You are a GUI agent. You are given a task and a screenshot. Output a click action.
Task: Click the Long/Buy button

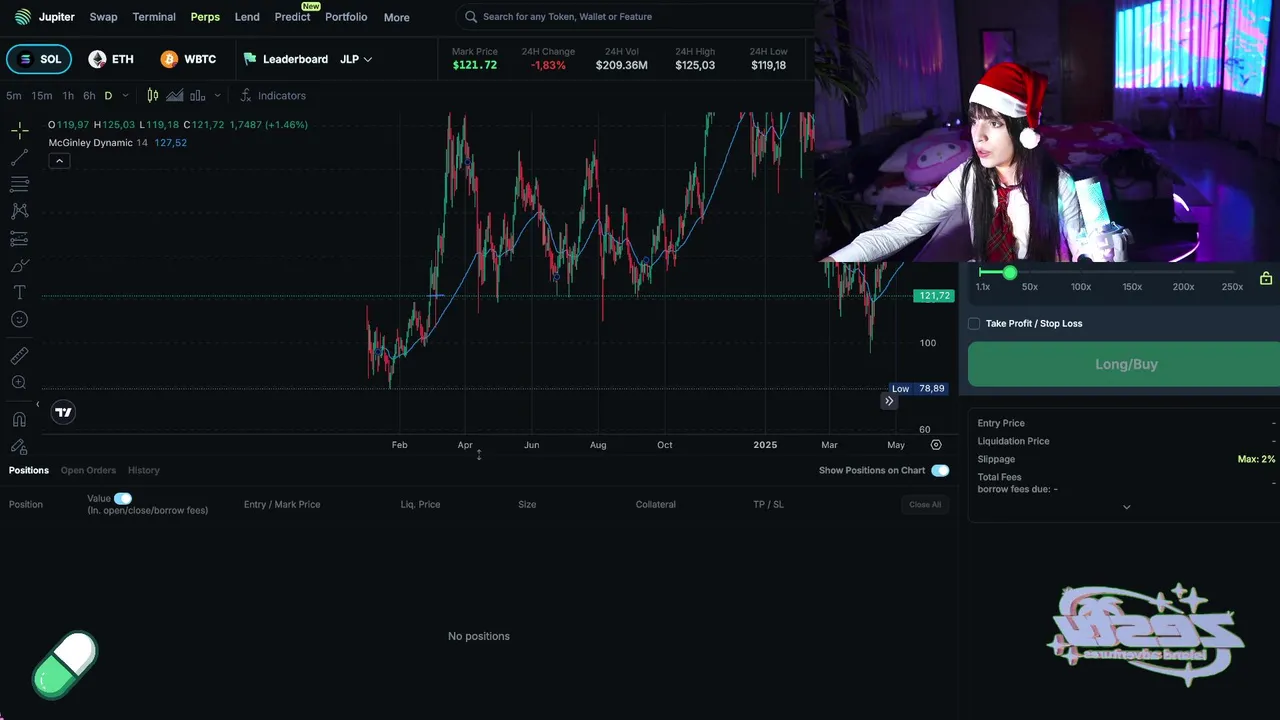point(1124,364)
